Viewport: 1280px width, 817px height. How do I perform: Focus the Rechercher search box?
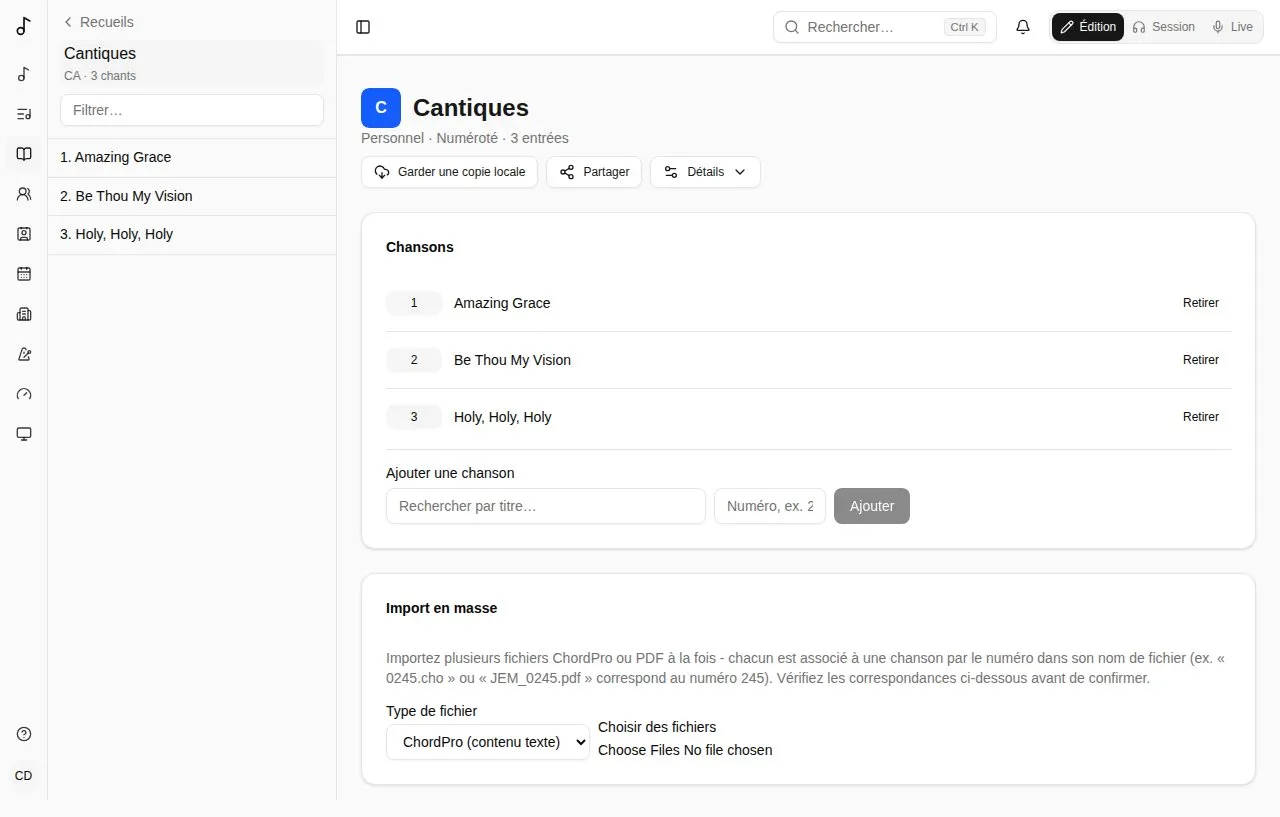[885, 27]
